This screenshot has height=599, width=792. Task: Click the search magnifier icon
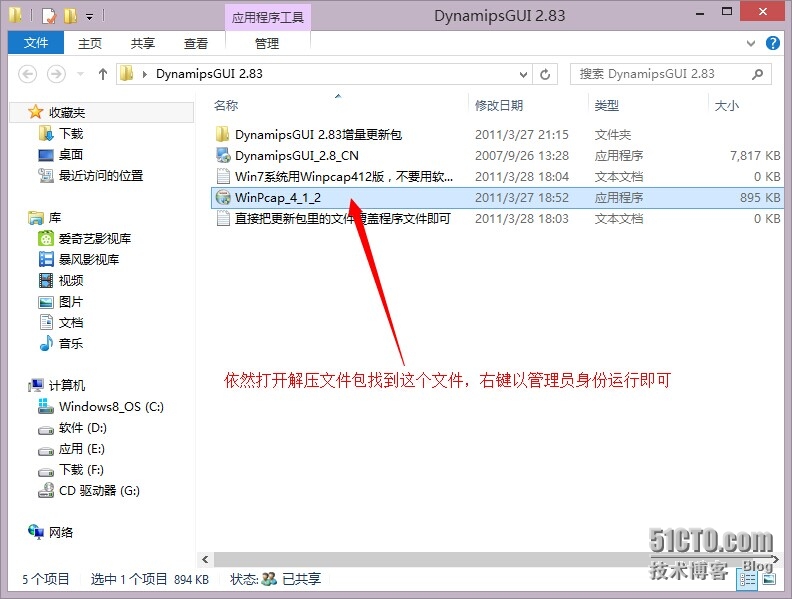[757, 74]
